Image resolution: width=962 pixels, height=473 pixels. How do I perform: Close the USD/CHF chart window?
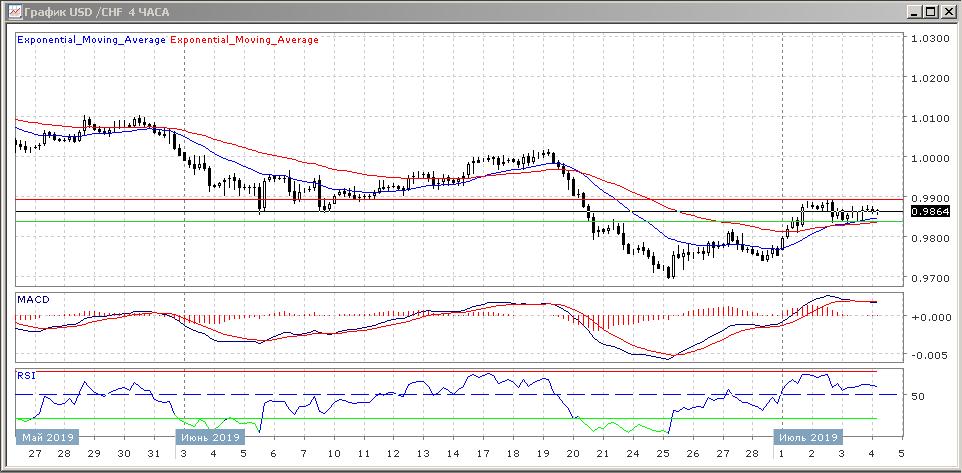coord(948,11)
